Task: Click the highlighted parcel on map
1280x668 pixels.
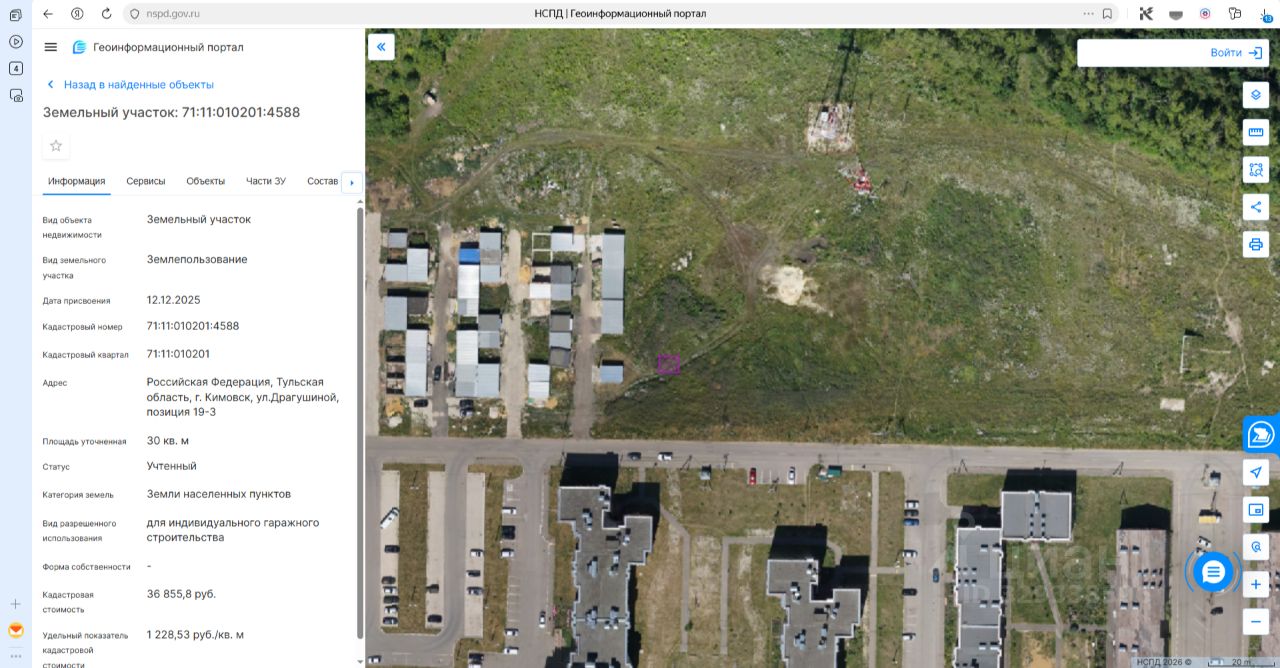Action: pyautogui.click(x=668, y=365)
